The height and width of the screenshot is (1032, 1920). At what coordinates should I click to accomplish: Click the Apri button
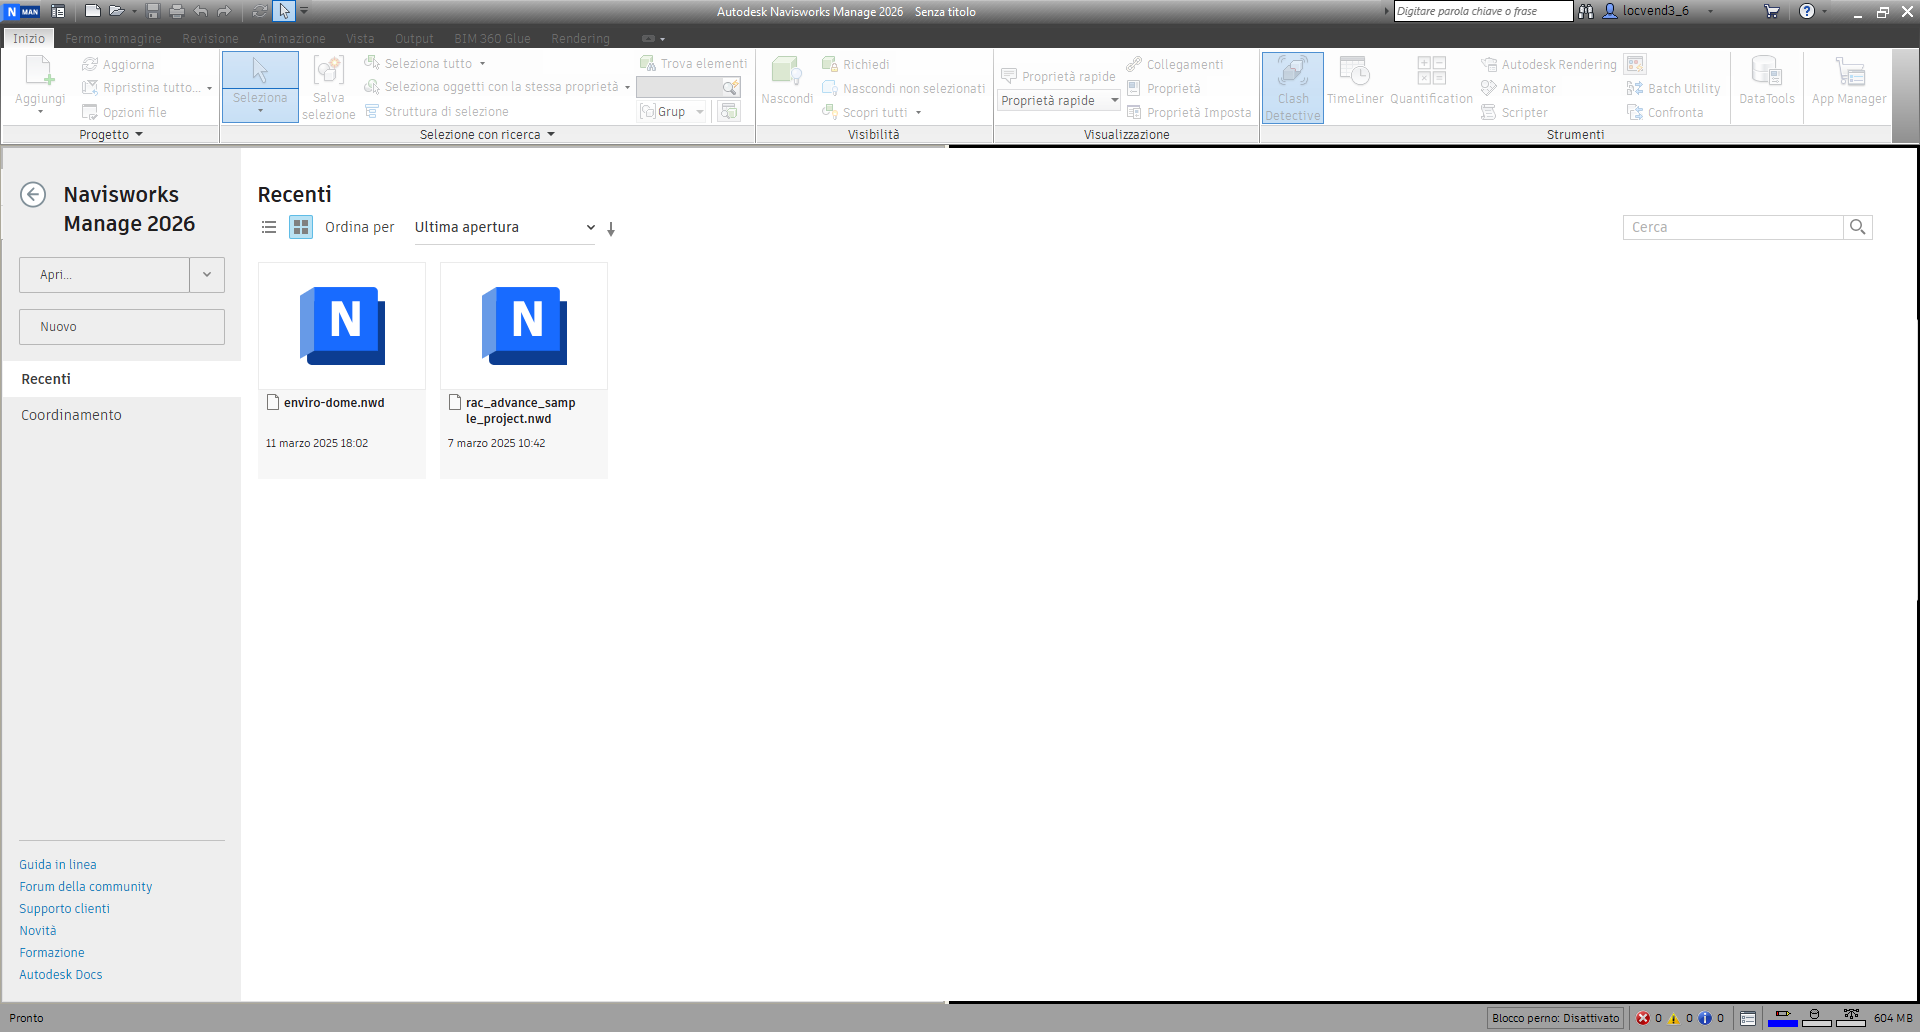point(104,275)
